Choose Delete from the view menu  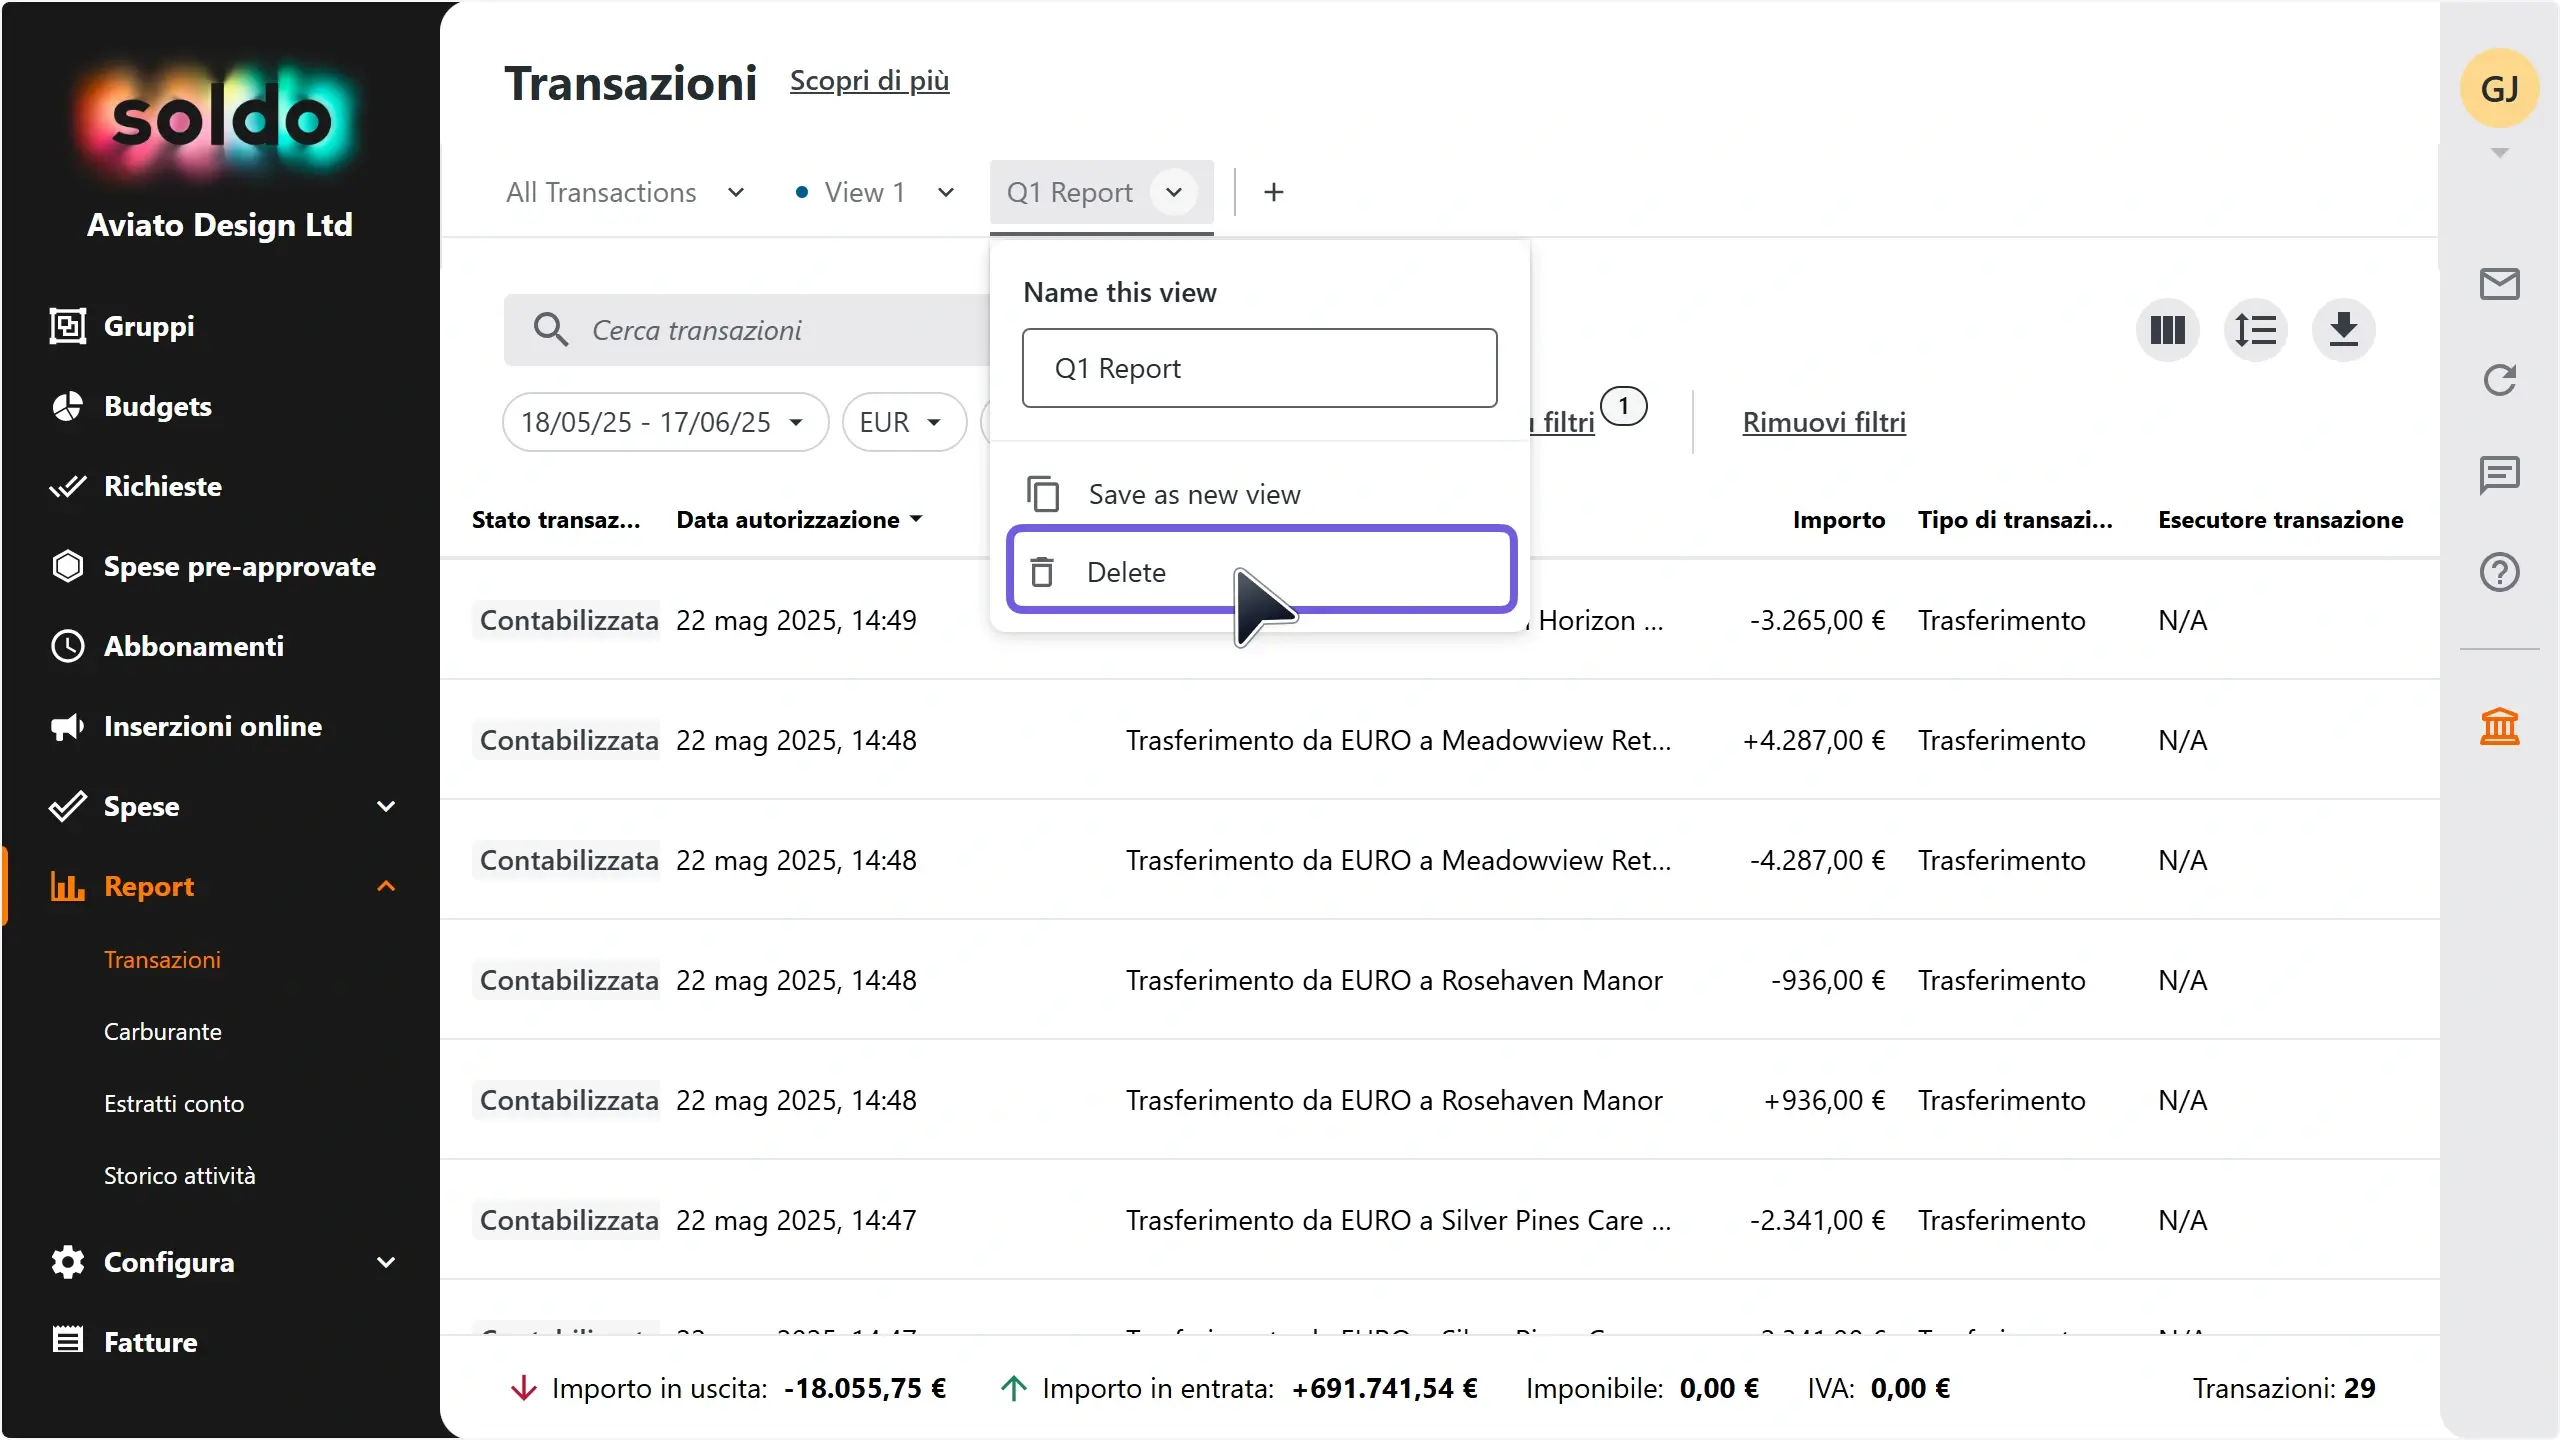[1262, 570]
